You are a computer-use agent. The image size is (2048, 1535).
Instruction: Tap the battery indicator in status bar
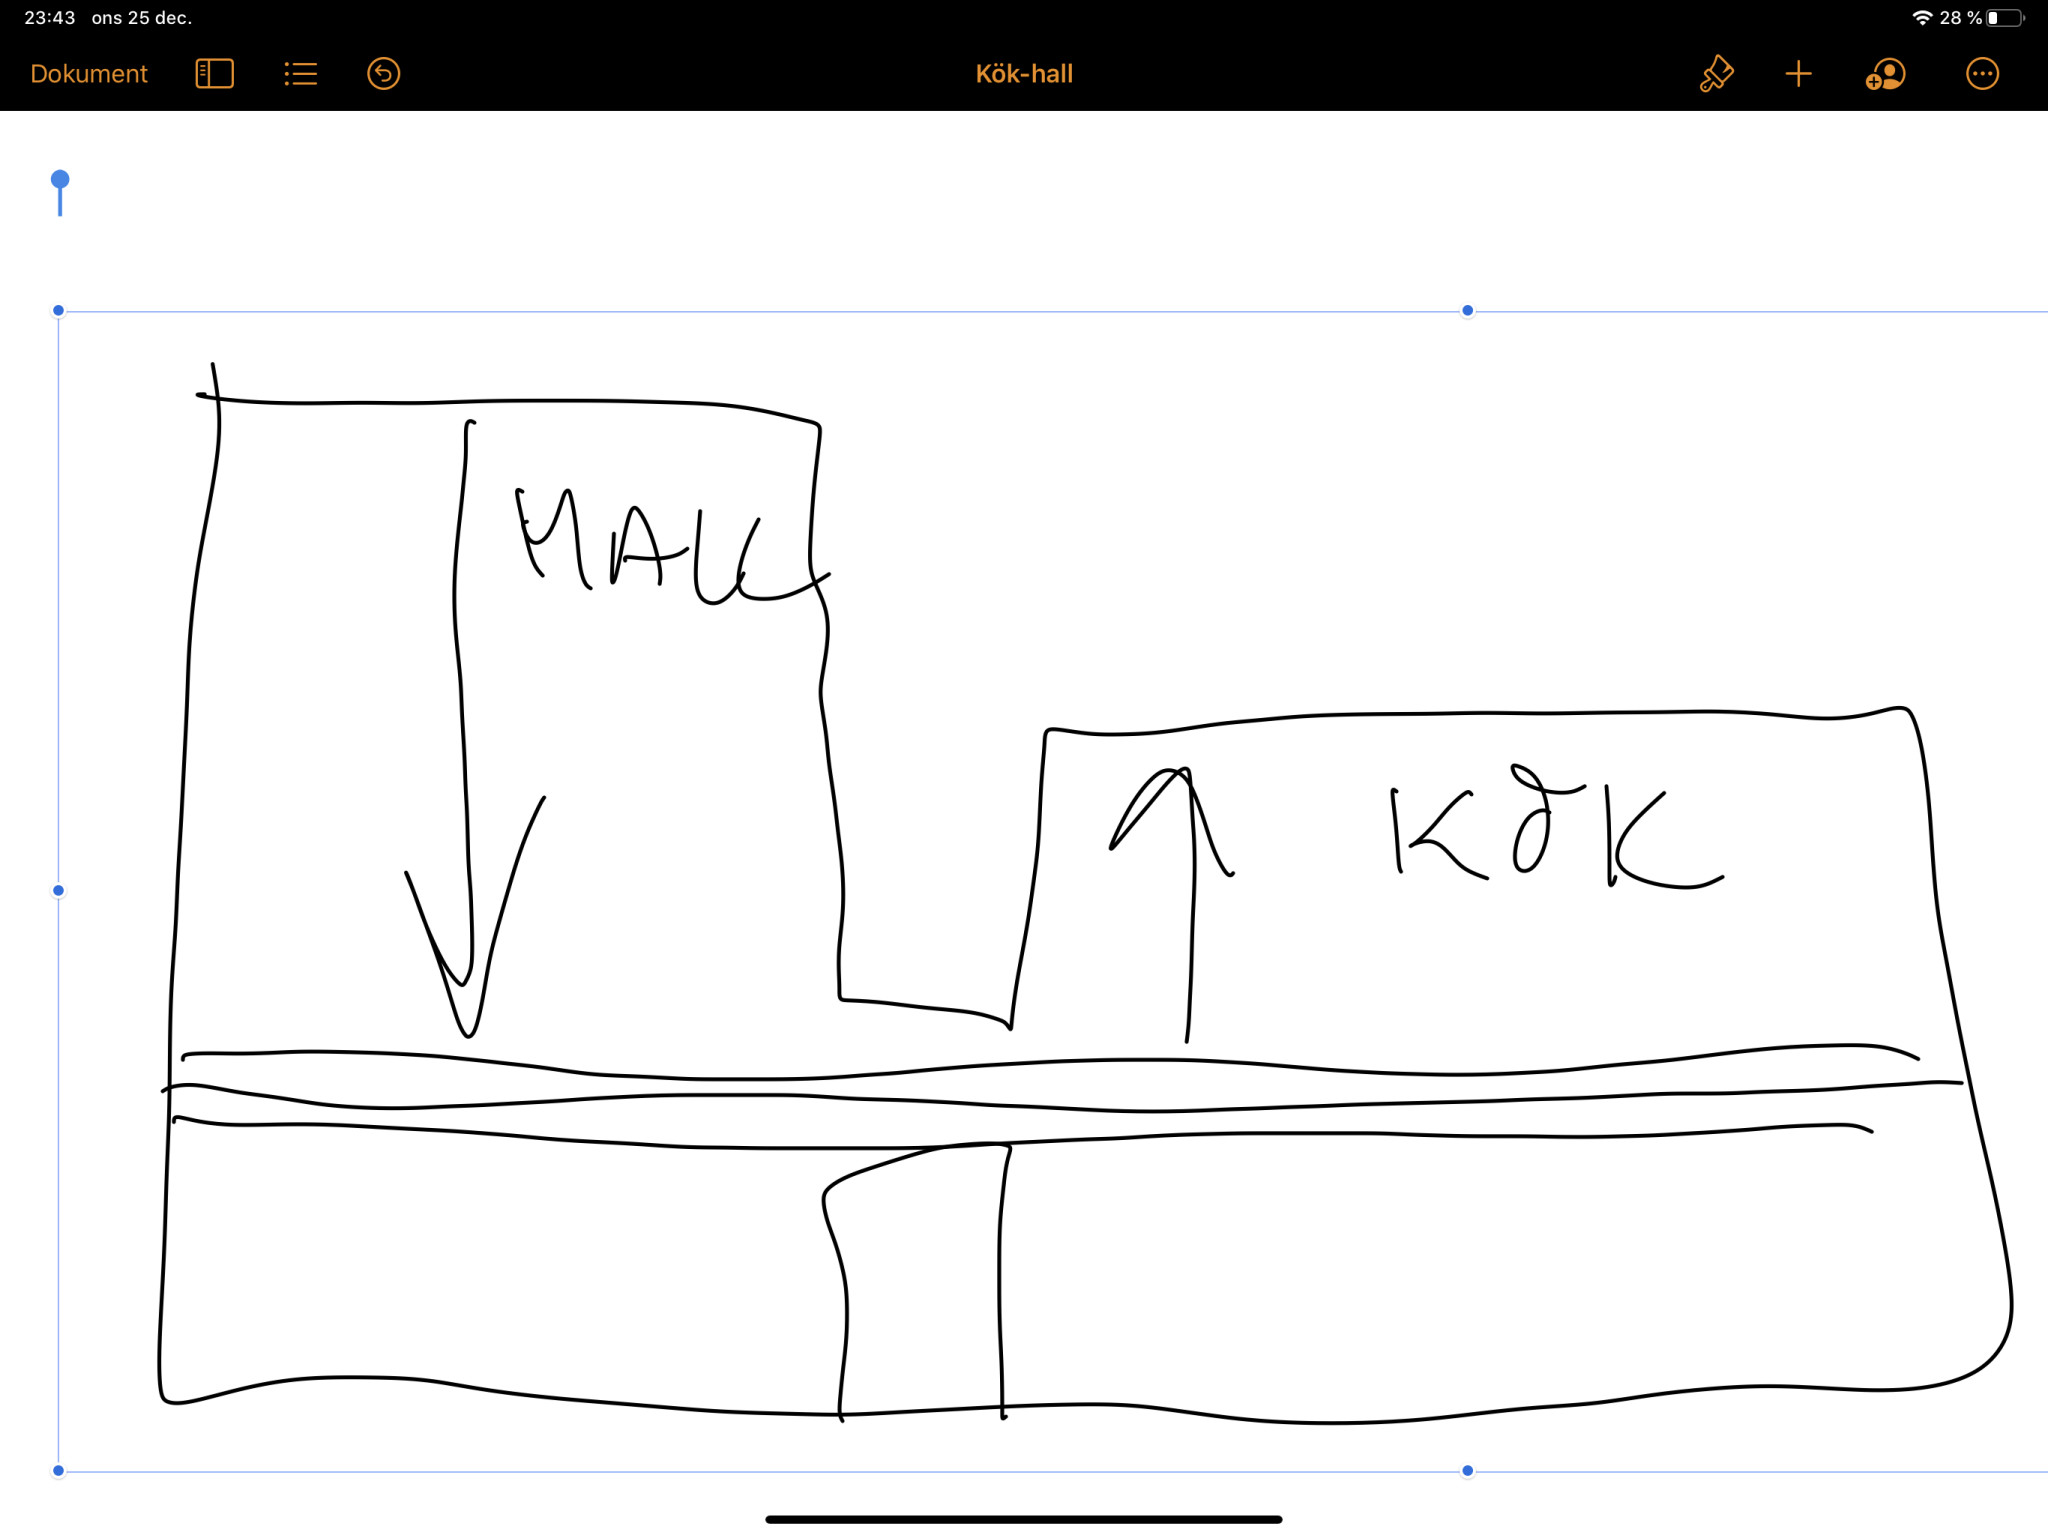pyautogui.click(x=2004, y=18)
